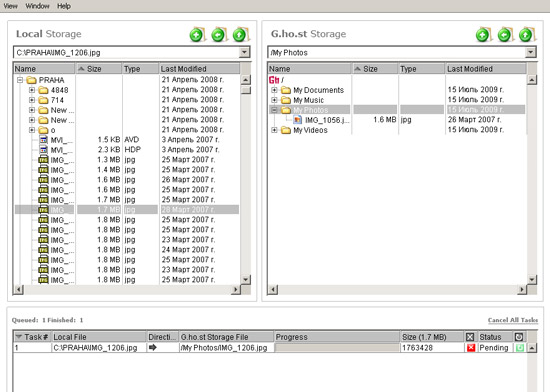Image resolution: width=550 pixels, height=392 pixels.
Task: Open the G.ho.st Storage path dropdown arrow
Action: click(530, 53)
